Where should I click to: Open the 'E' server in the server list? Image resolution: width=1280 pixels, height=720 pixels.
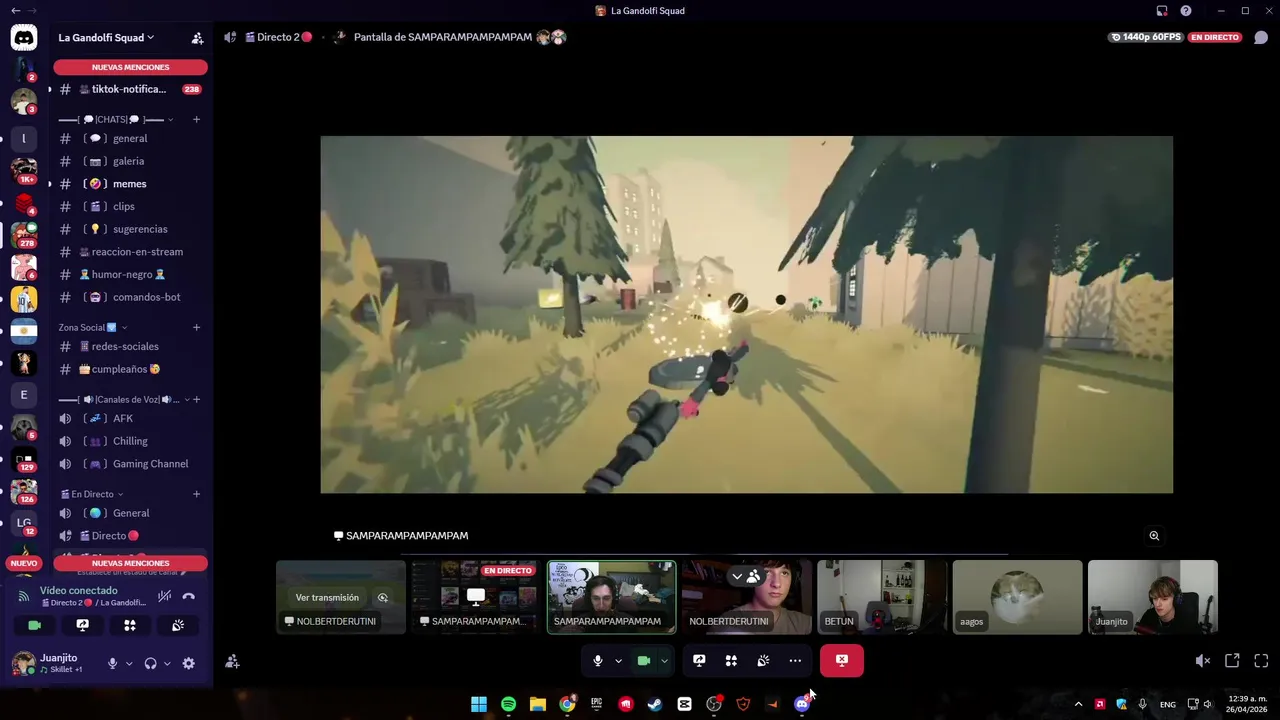pyautogui.click(x=24, y=394)
